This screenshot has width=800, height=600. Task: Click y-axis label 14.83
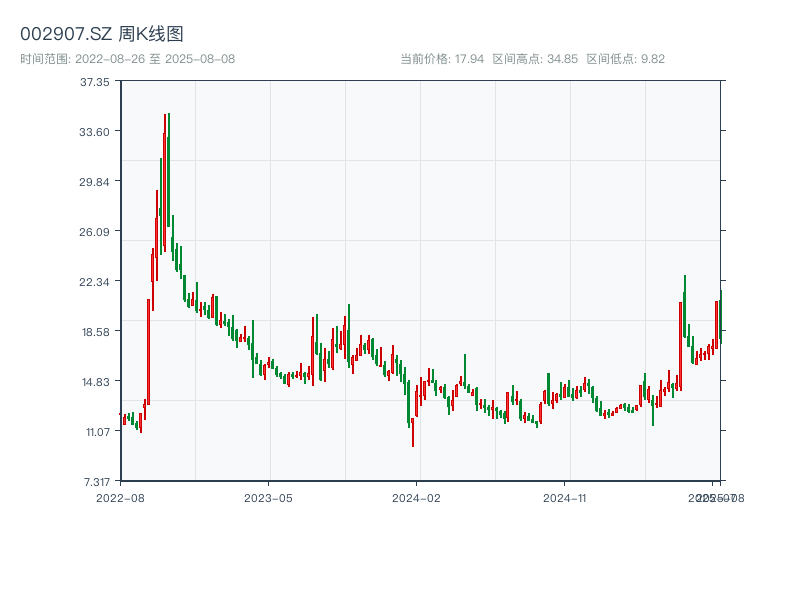(95, 382)
